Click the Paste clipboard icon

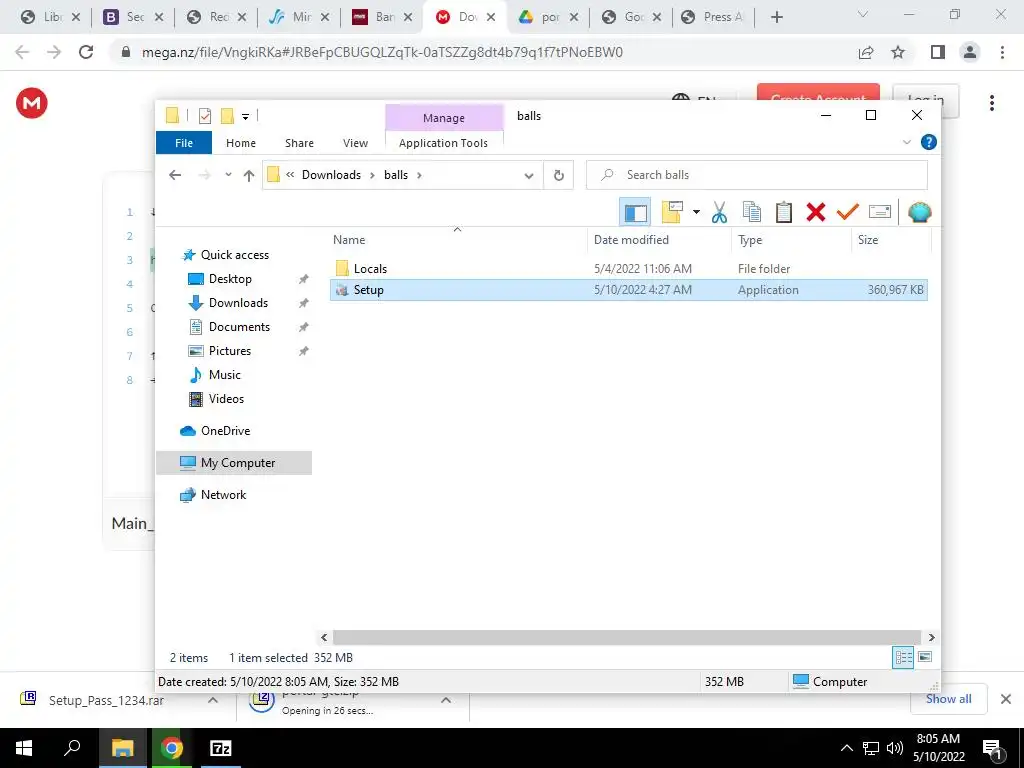tap(784, 212)
